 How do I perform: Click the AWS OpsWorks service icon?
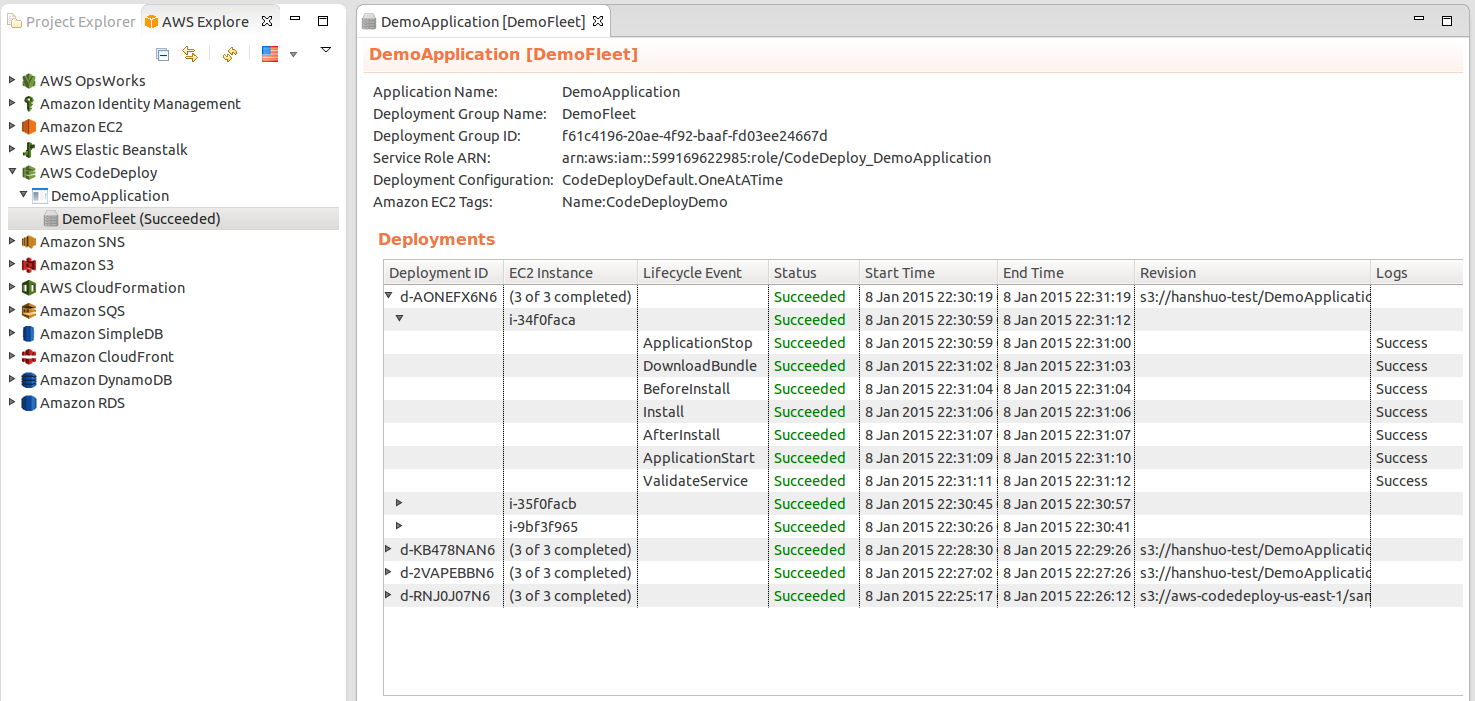[x=29, y=81]
